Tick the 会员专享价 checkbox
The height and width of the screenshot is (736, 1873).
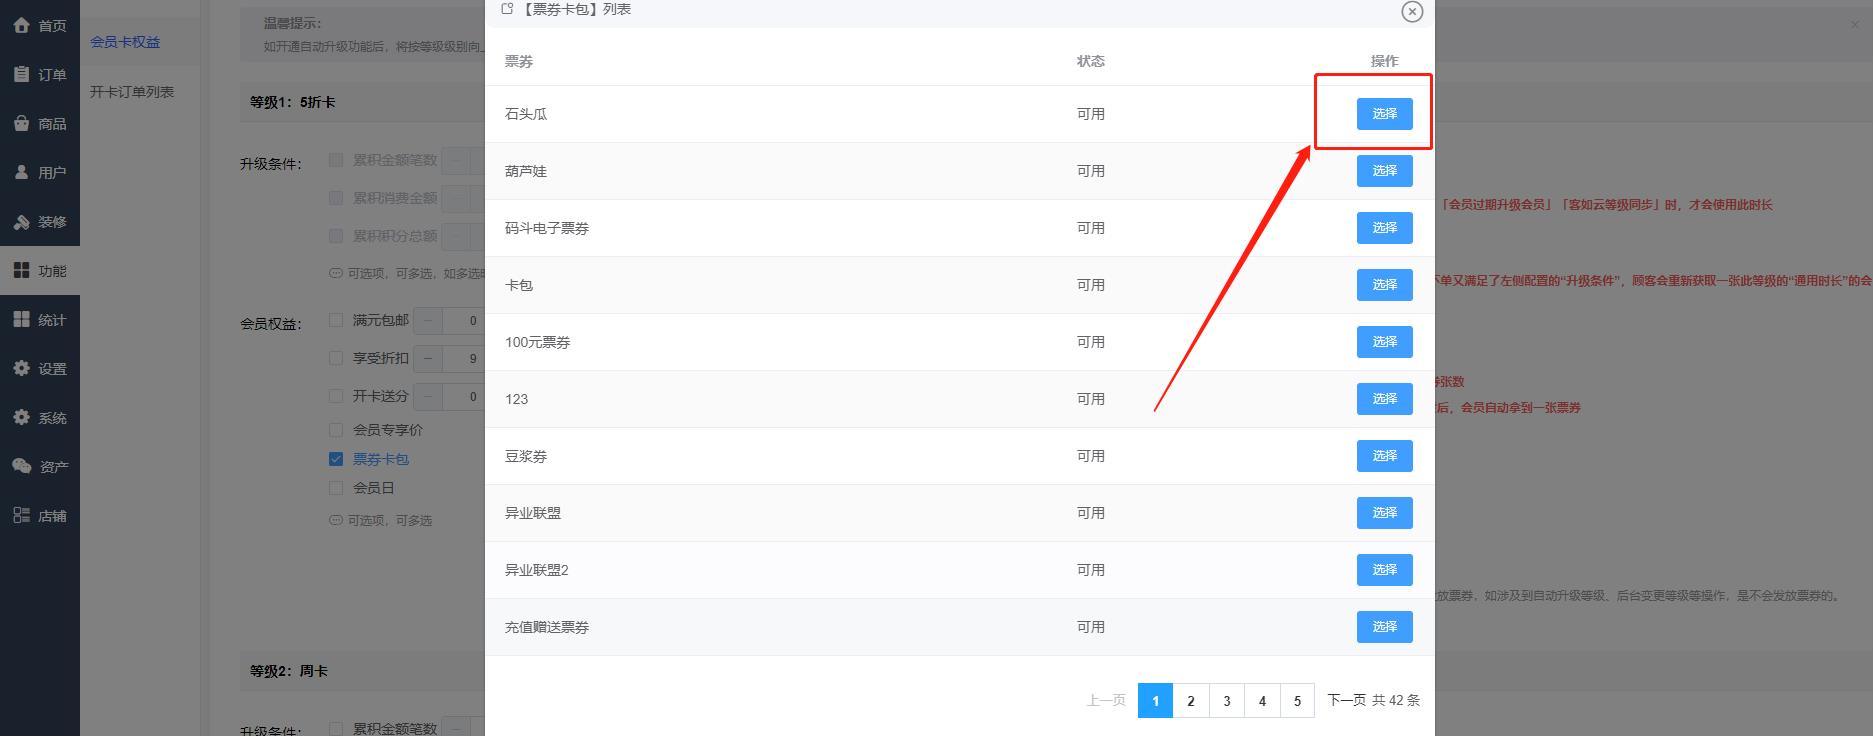(x=336, y=429)
